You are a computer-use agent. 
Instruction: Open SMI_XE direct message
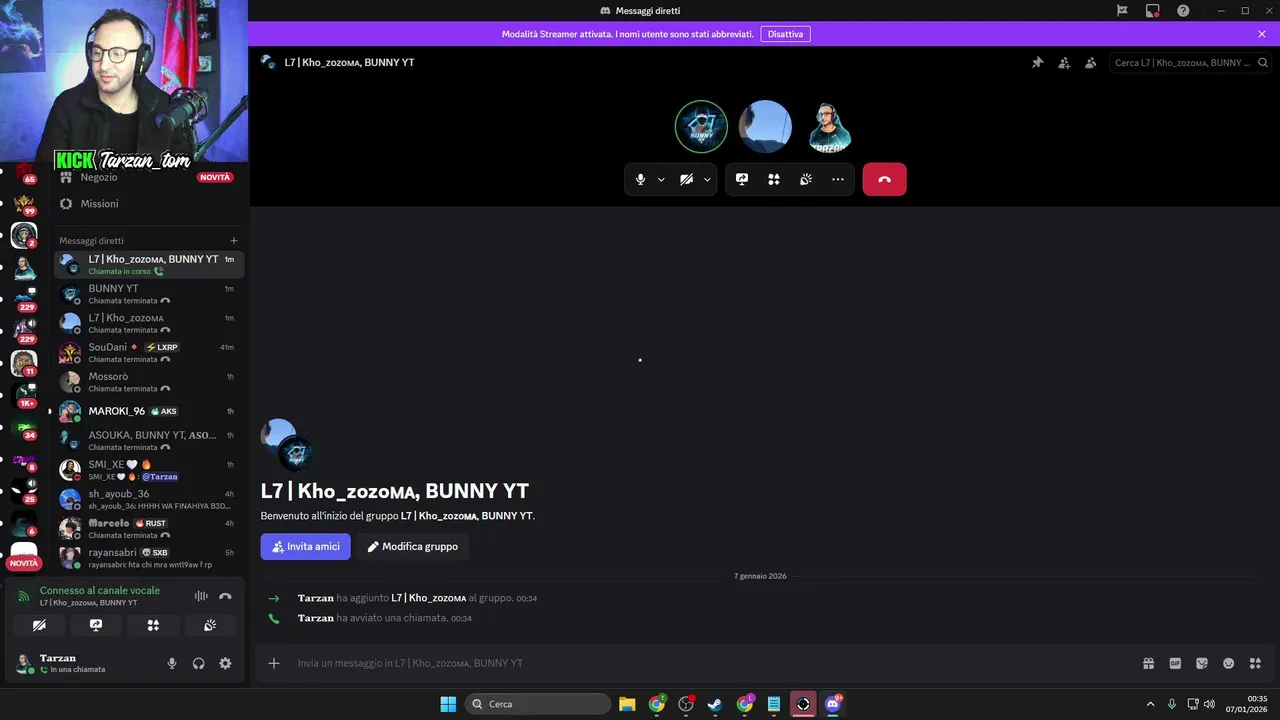click(x=148, y=470)
